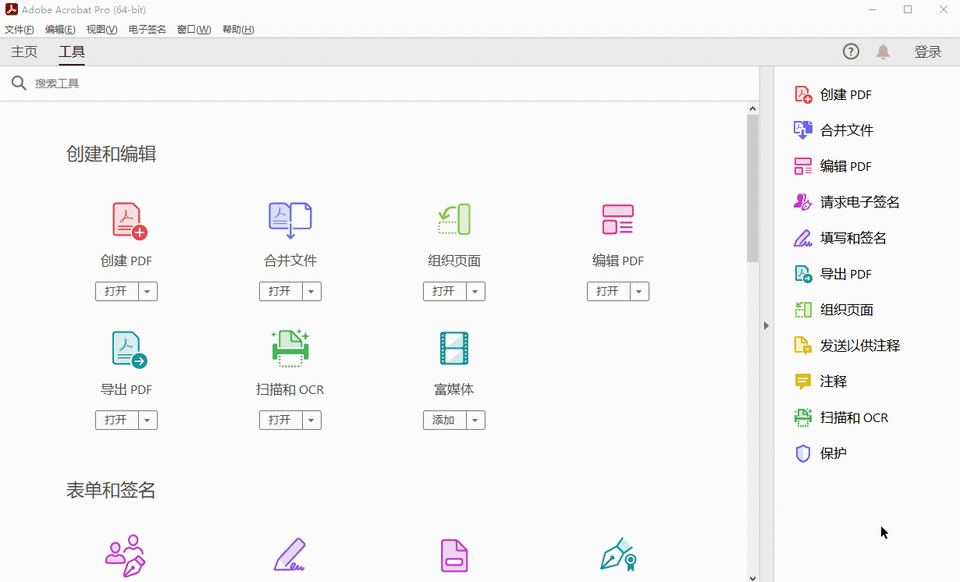Image resolution: width=960 pixels, height=582 pixels.
Task: Click the vertical scrollbar down arrow
Action: coord(752,577)
